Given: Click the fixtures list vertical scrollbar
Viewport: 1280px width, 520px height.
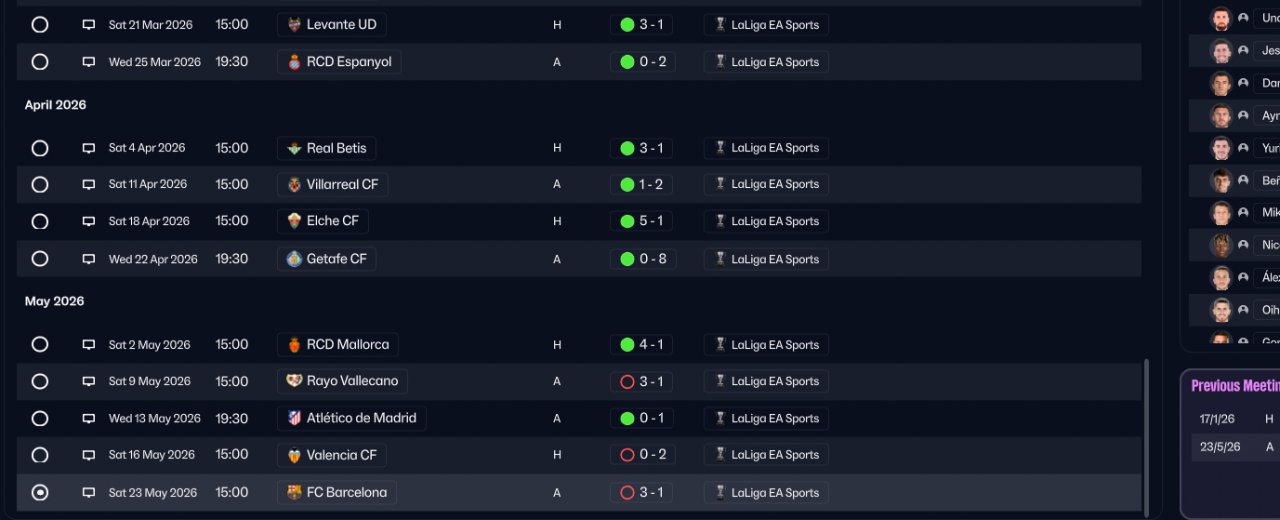Looking at the screenshot, I should pyautogui.click(x=1146, y=438).
